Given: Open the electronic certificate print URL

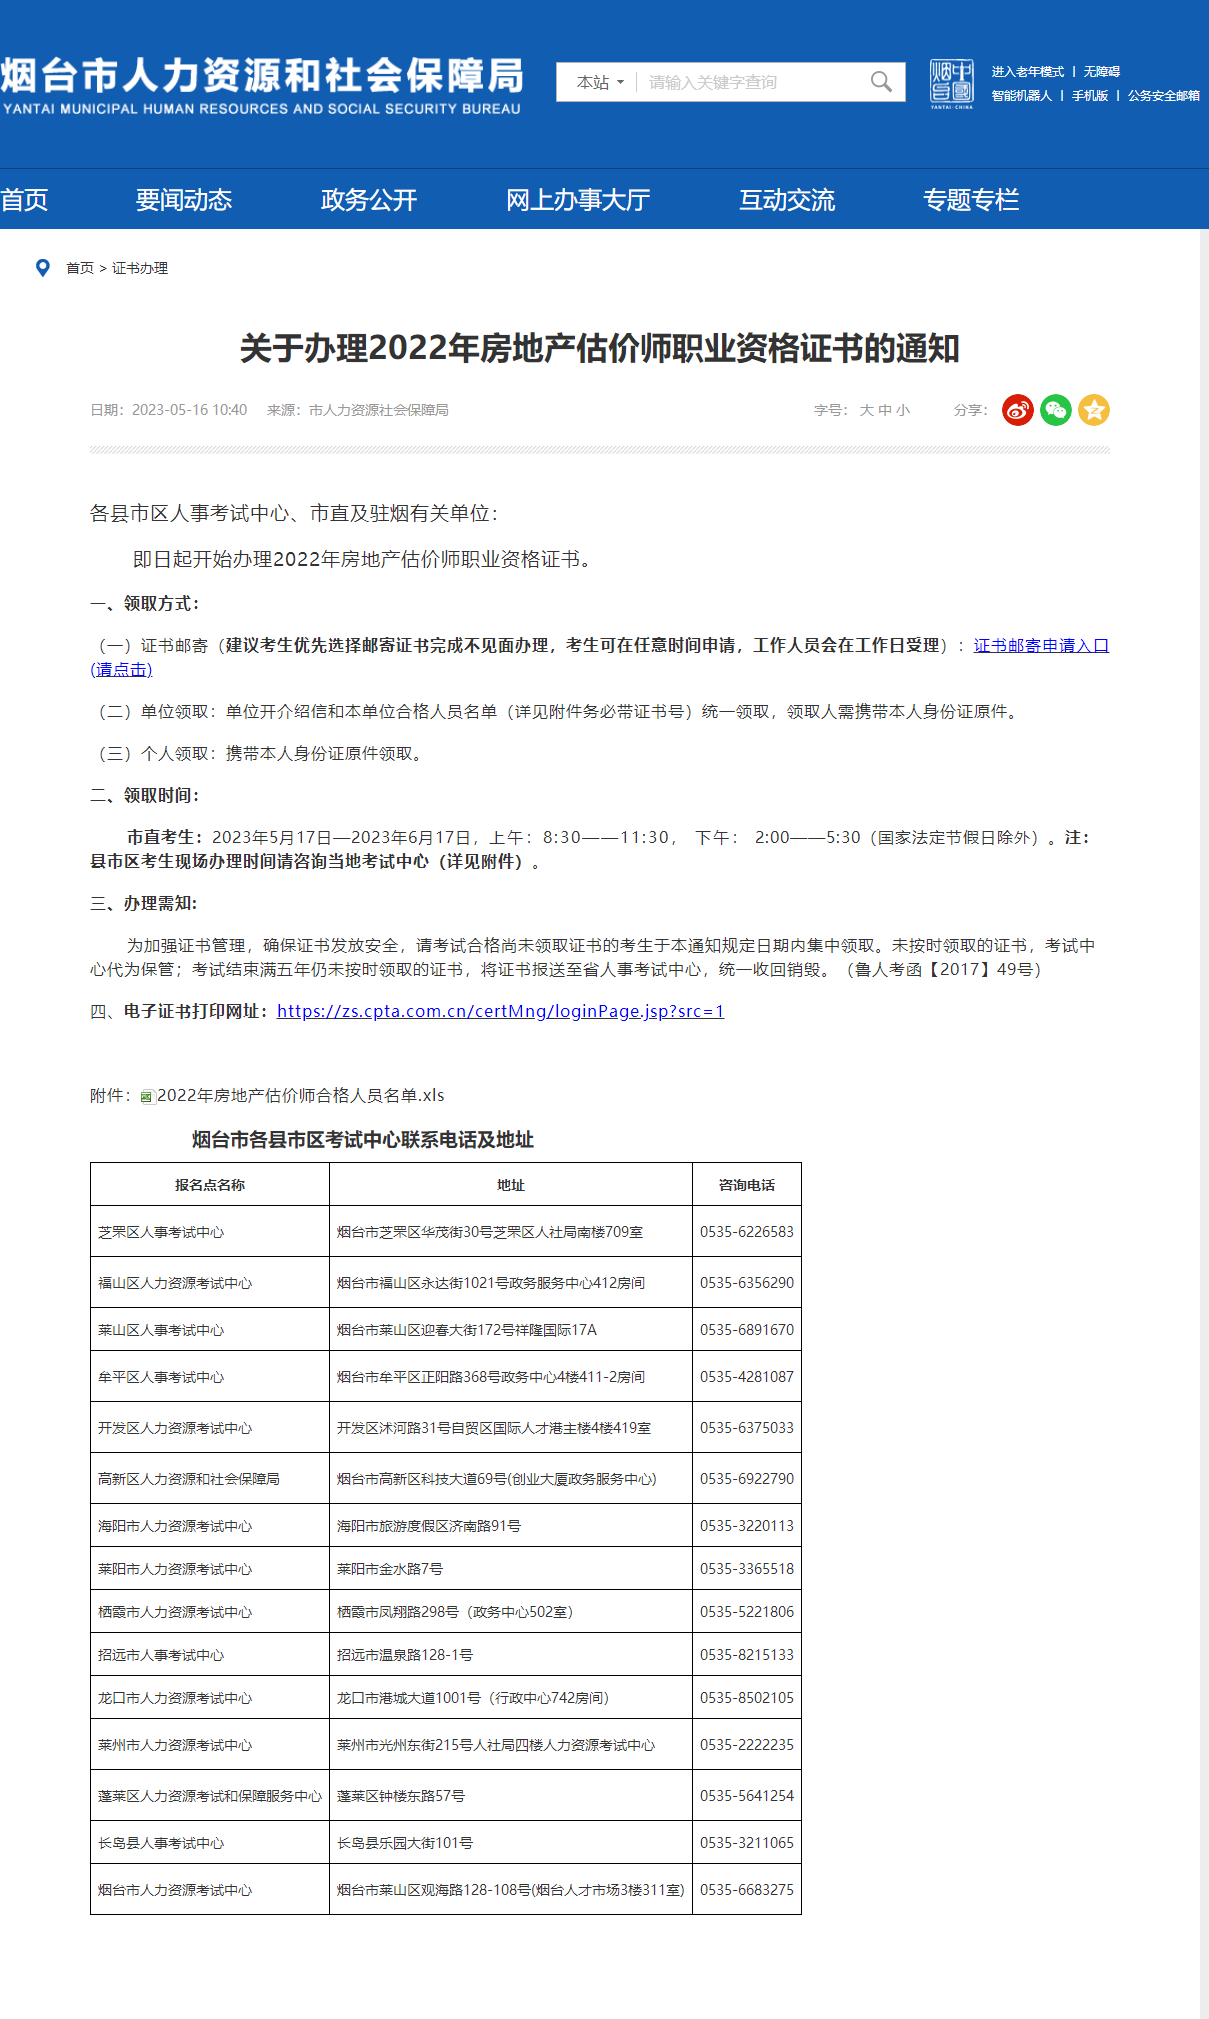Looking at the screenshot, I should click(x=500, y=1011).
